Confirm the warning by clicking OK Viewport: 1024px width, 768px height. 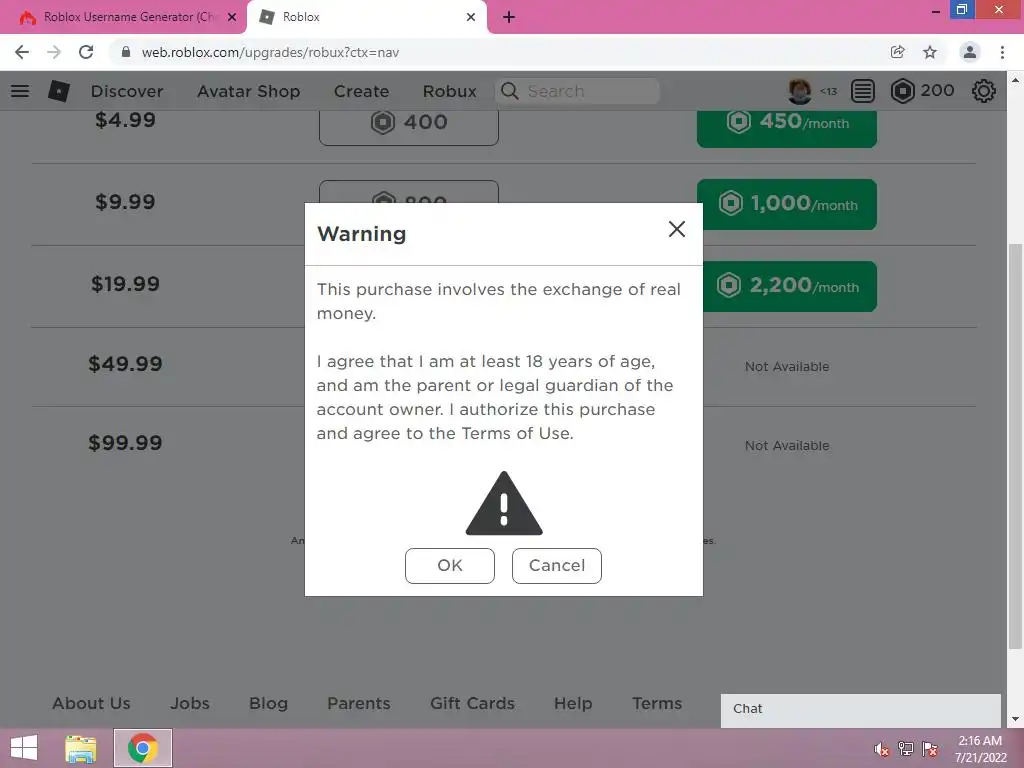click(449, 566)
